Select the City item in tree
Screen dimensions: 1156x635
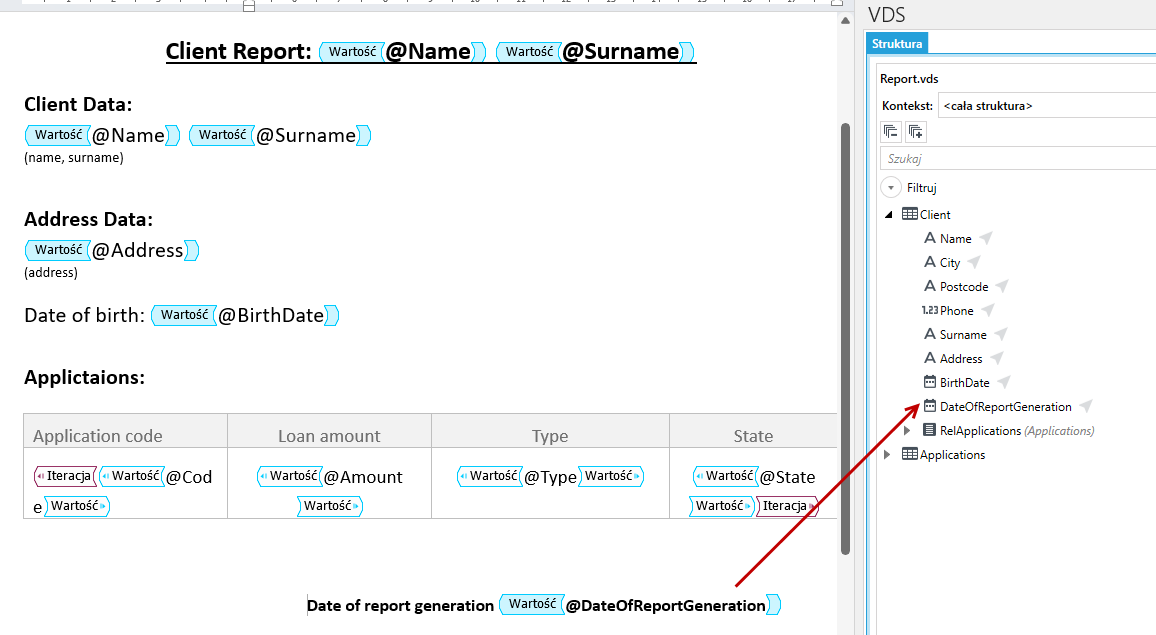tap(950, 263)
